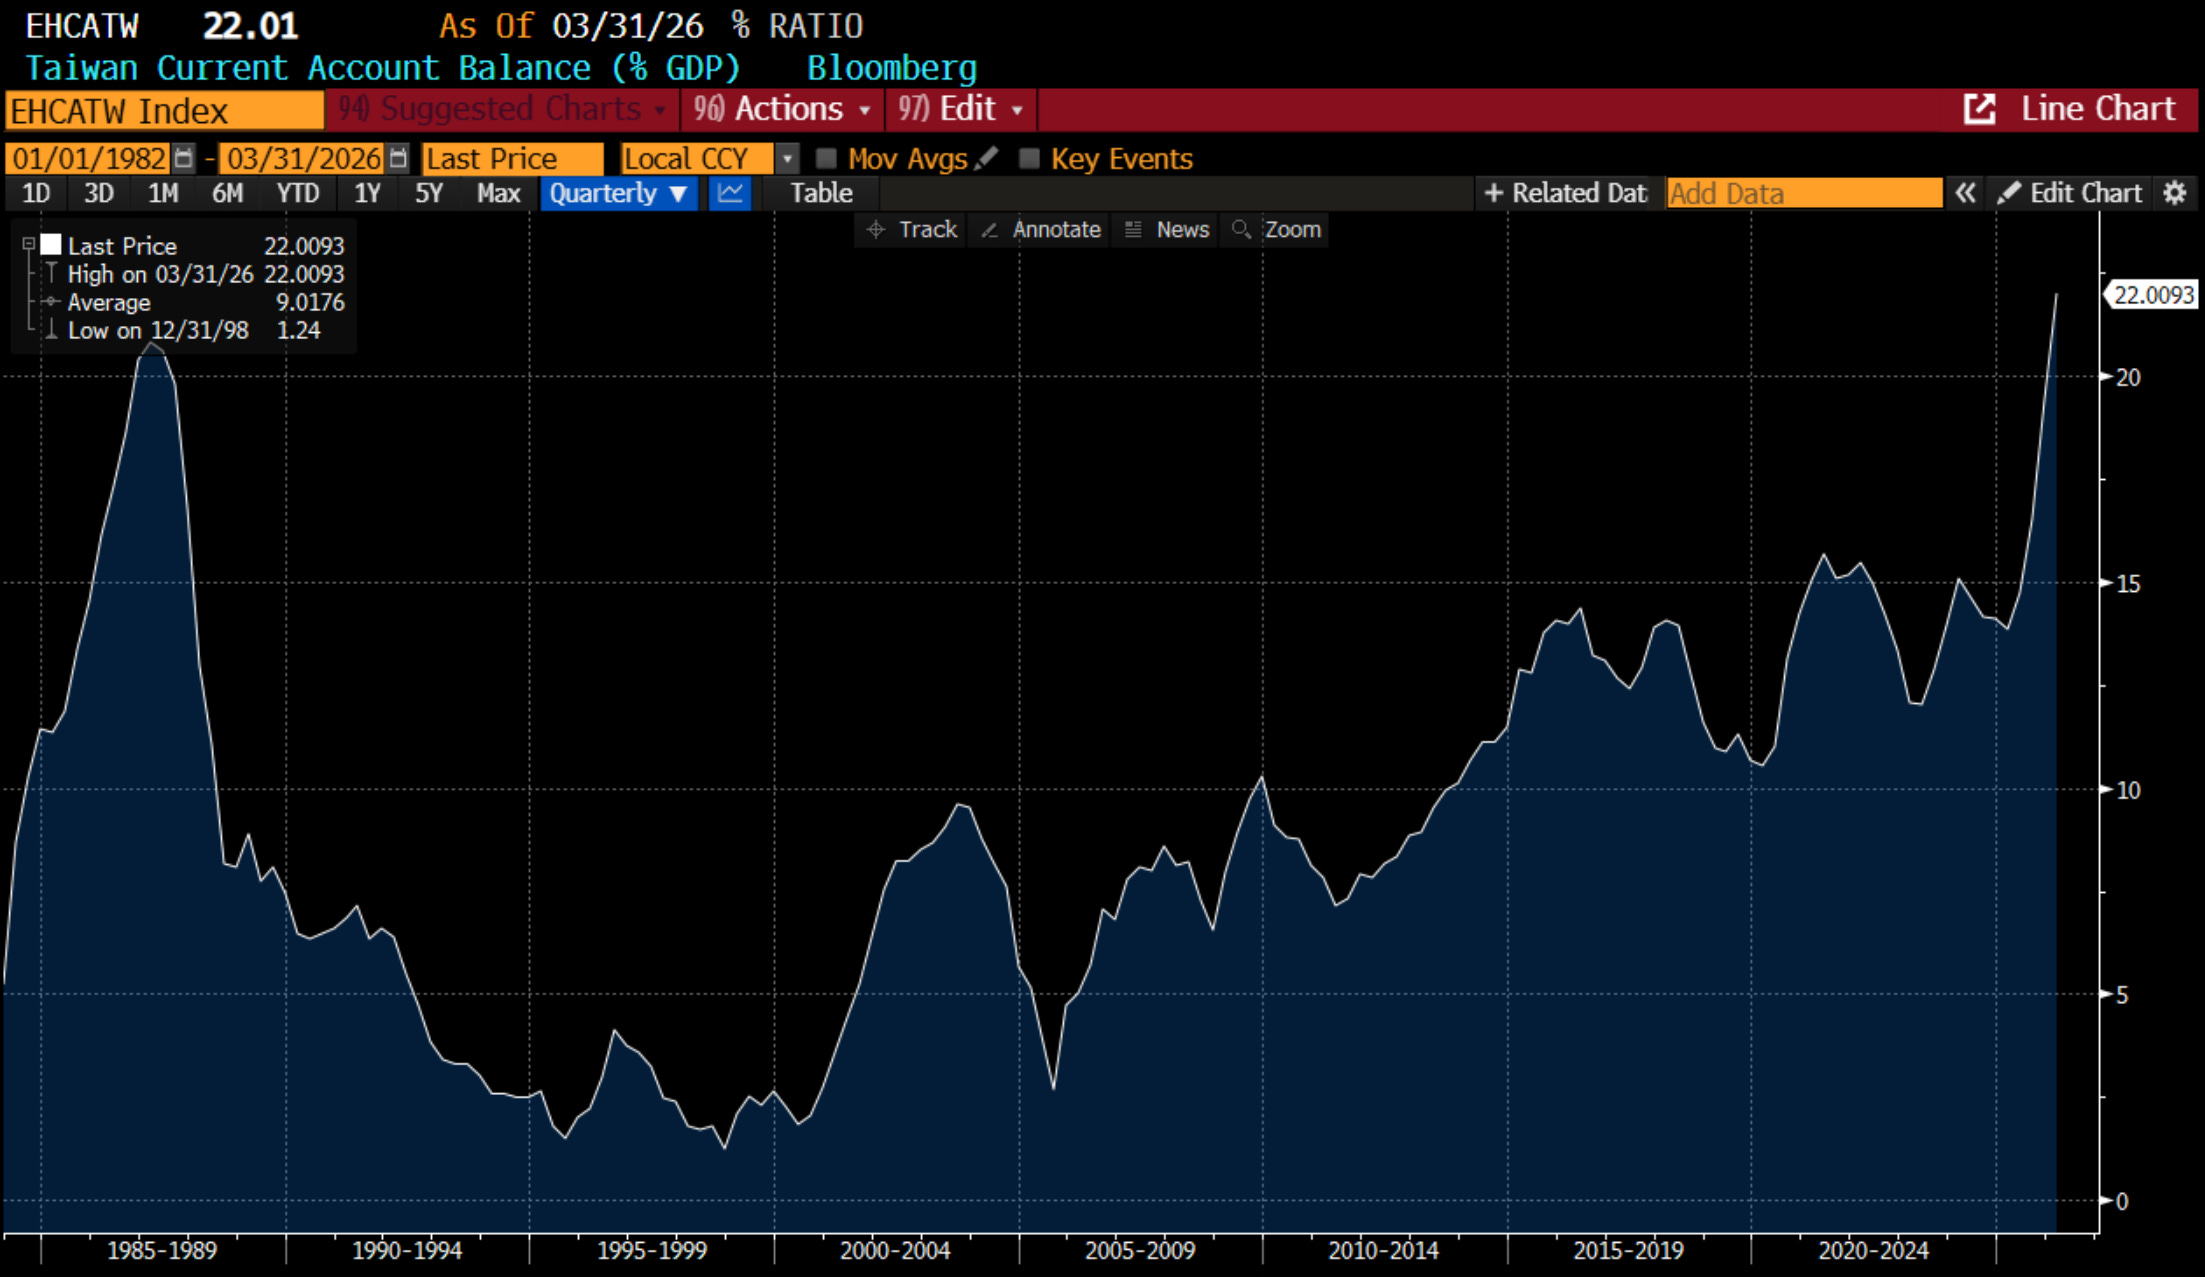Open the end date calendar picker icon
2205x1277 pixels.
[x=398, y=158]
